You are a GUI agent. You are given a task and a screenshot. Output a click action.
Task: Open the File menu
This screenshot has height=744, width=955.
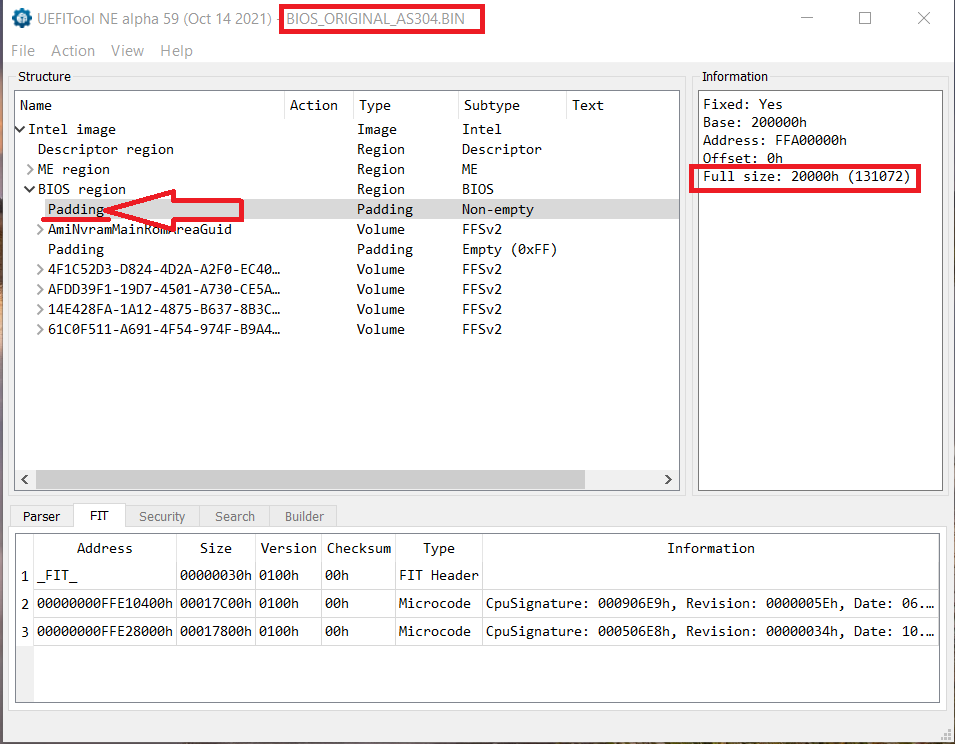click(x=23, y=51)
